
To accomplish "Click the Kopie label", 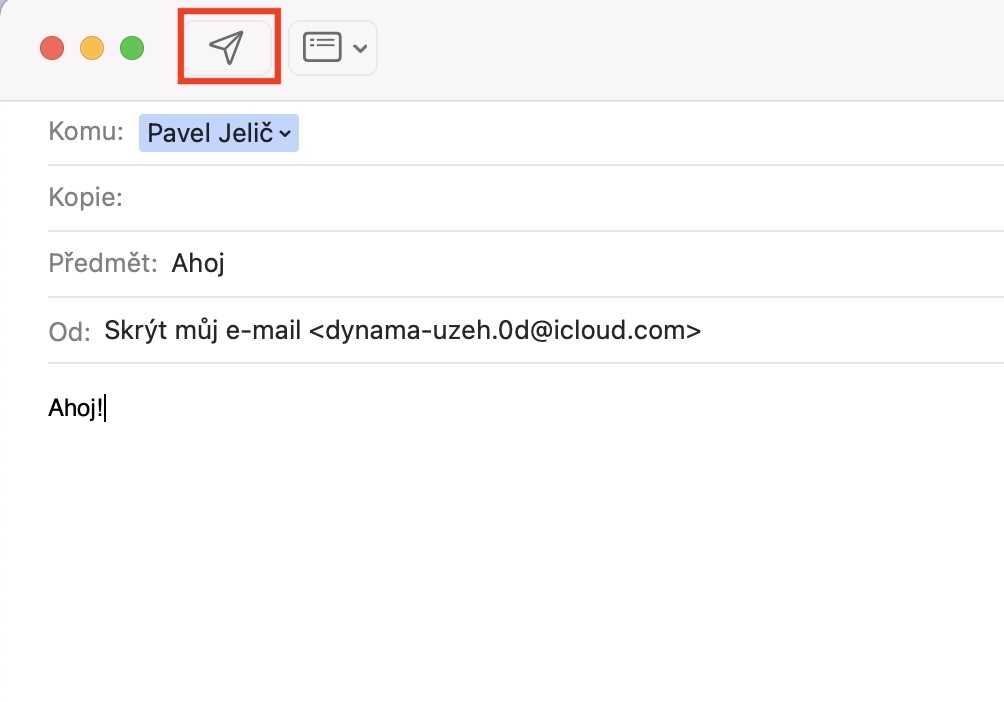I will pyautogui.click(x=85, y=198).
